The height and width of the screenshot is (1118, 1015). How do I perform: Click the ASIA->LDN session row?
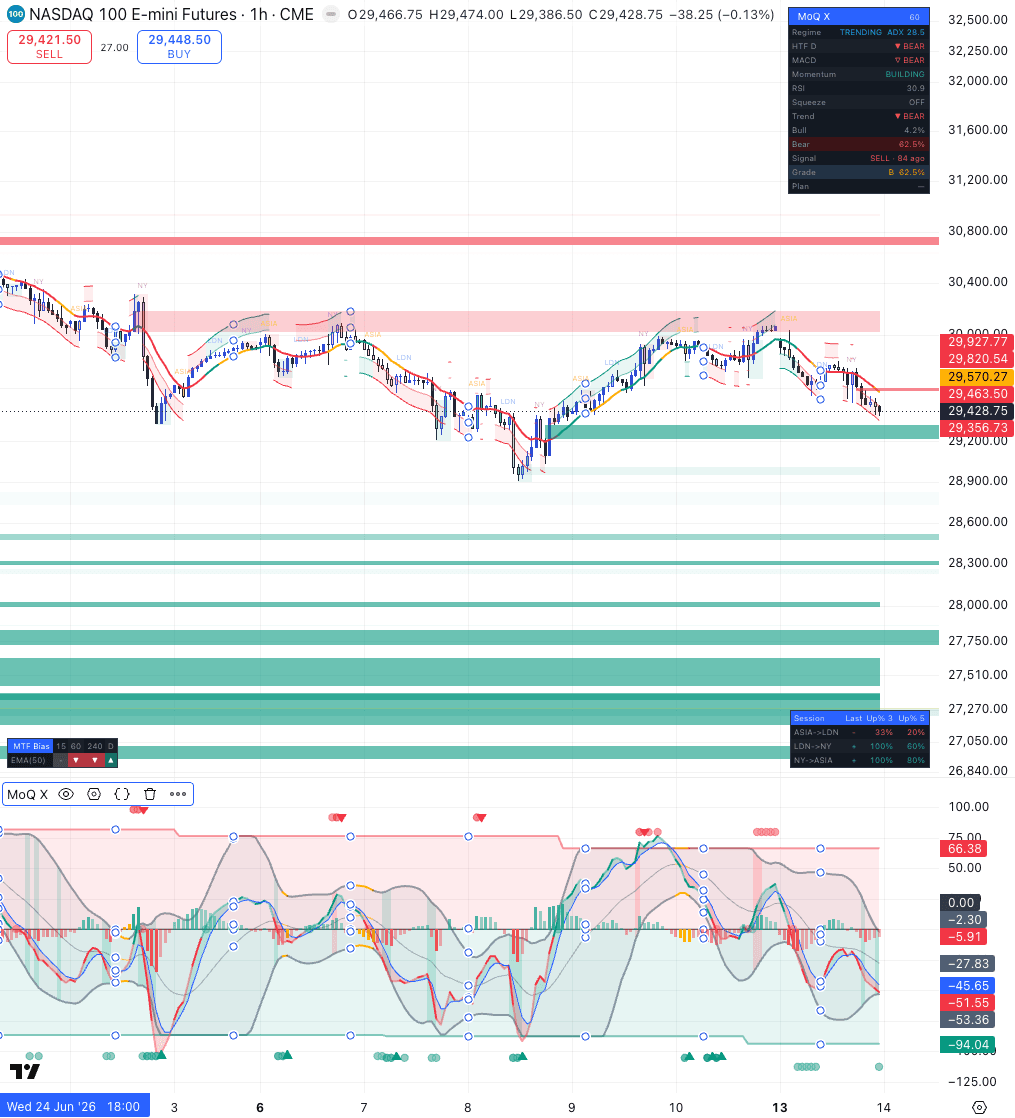click(x=860, y=732)
